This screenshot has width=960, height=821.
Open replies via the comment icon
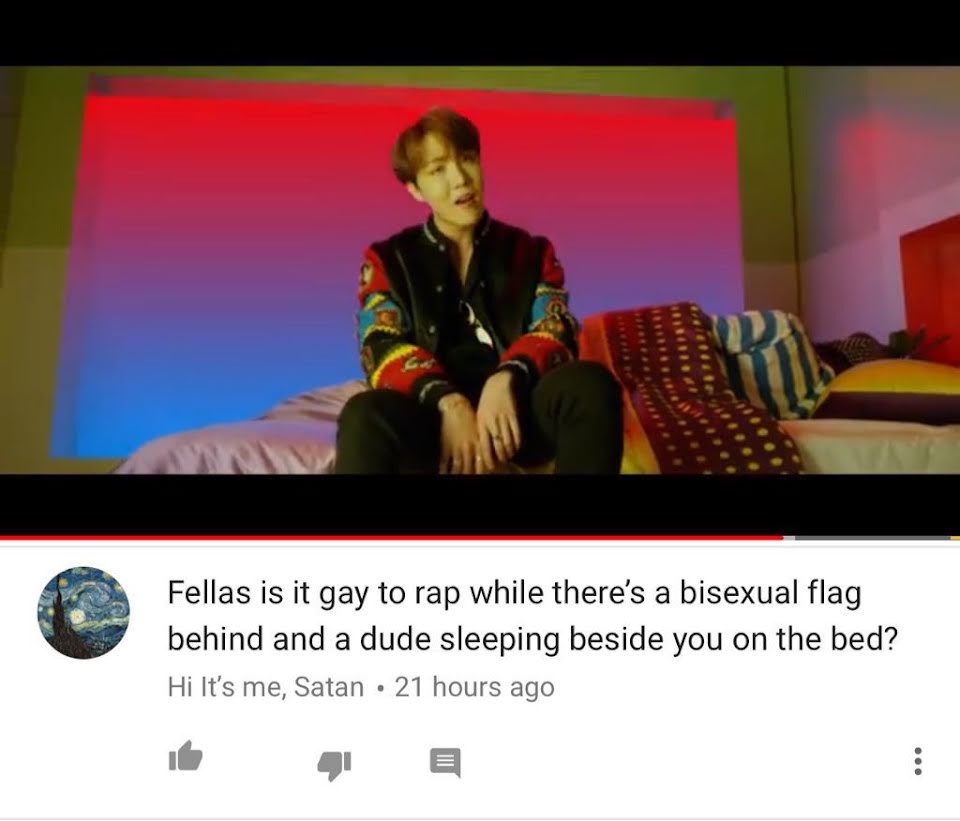point(445,762)
